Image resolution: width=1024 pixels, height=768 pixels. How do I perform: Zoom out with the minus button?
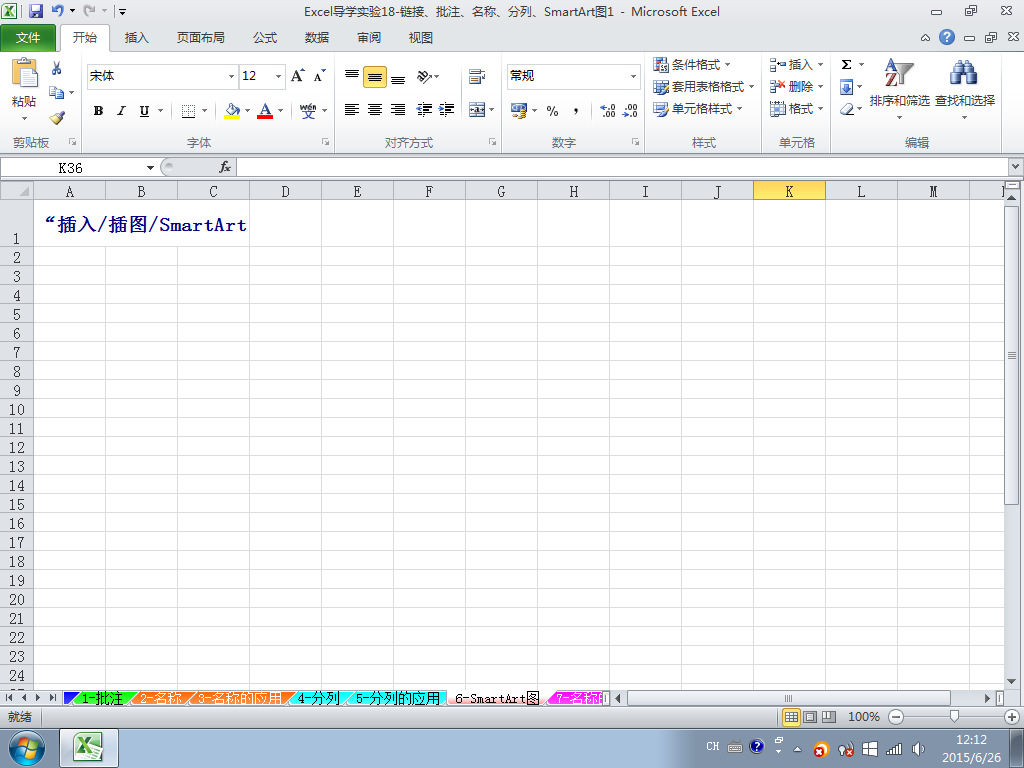896,717
